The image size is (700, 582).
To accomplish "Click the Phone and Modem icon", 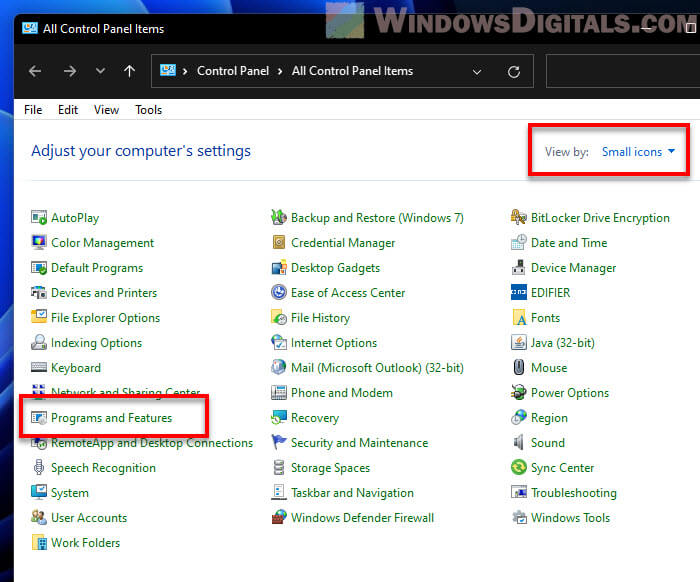I will point(279,393).
